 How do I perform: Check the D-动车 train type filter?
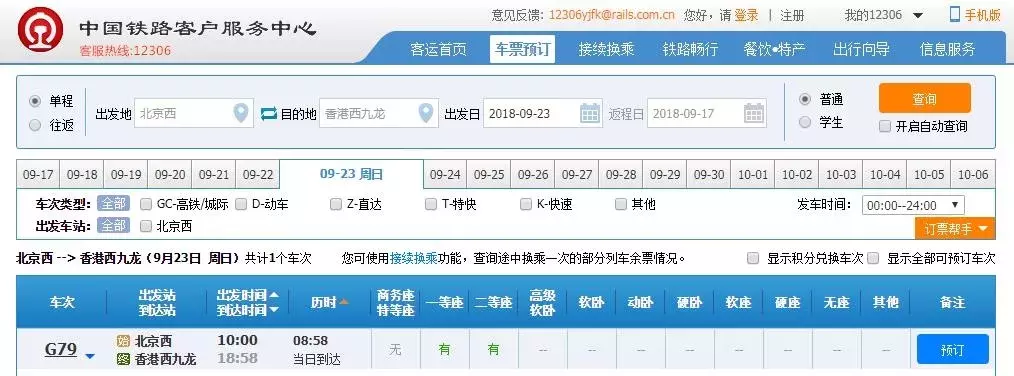[241, 205]
